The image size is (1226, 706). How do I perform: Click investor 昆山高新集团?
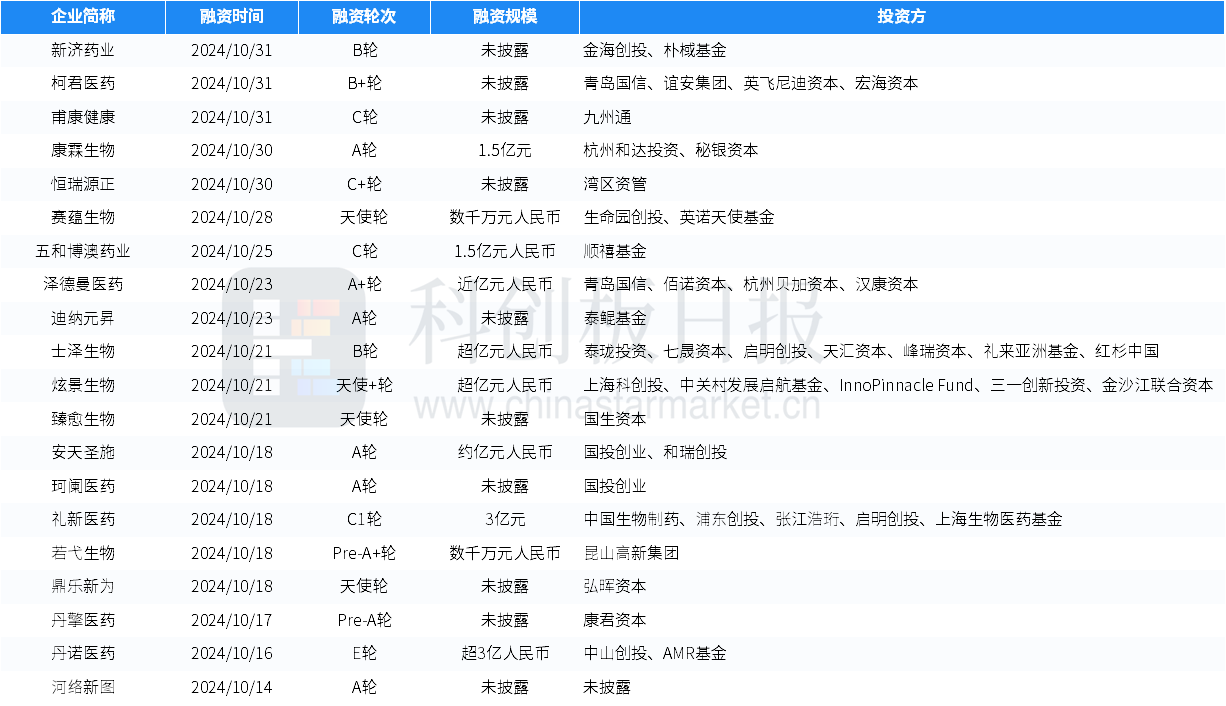pos(631,553)
